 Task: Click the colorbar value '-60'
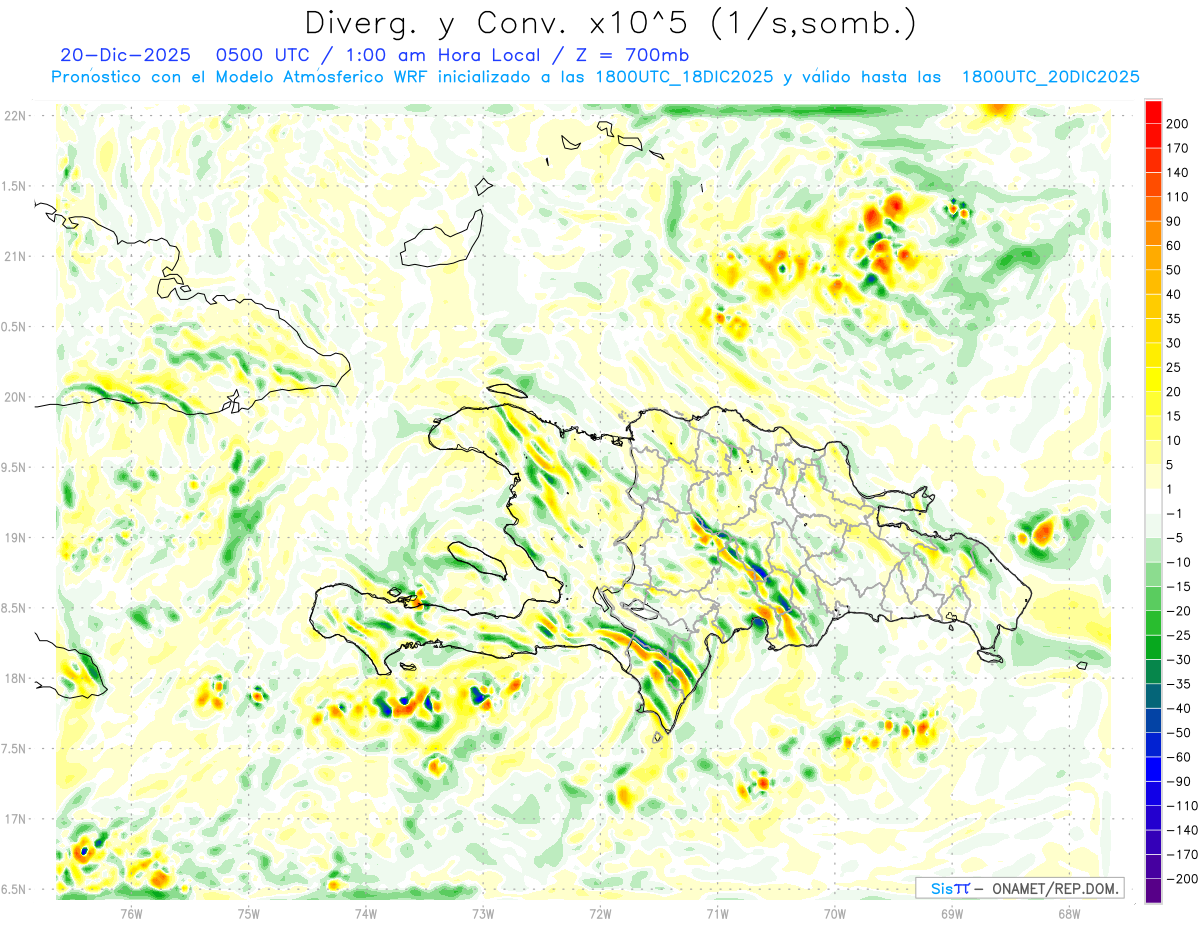click(1180, 758)
